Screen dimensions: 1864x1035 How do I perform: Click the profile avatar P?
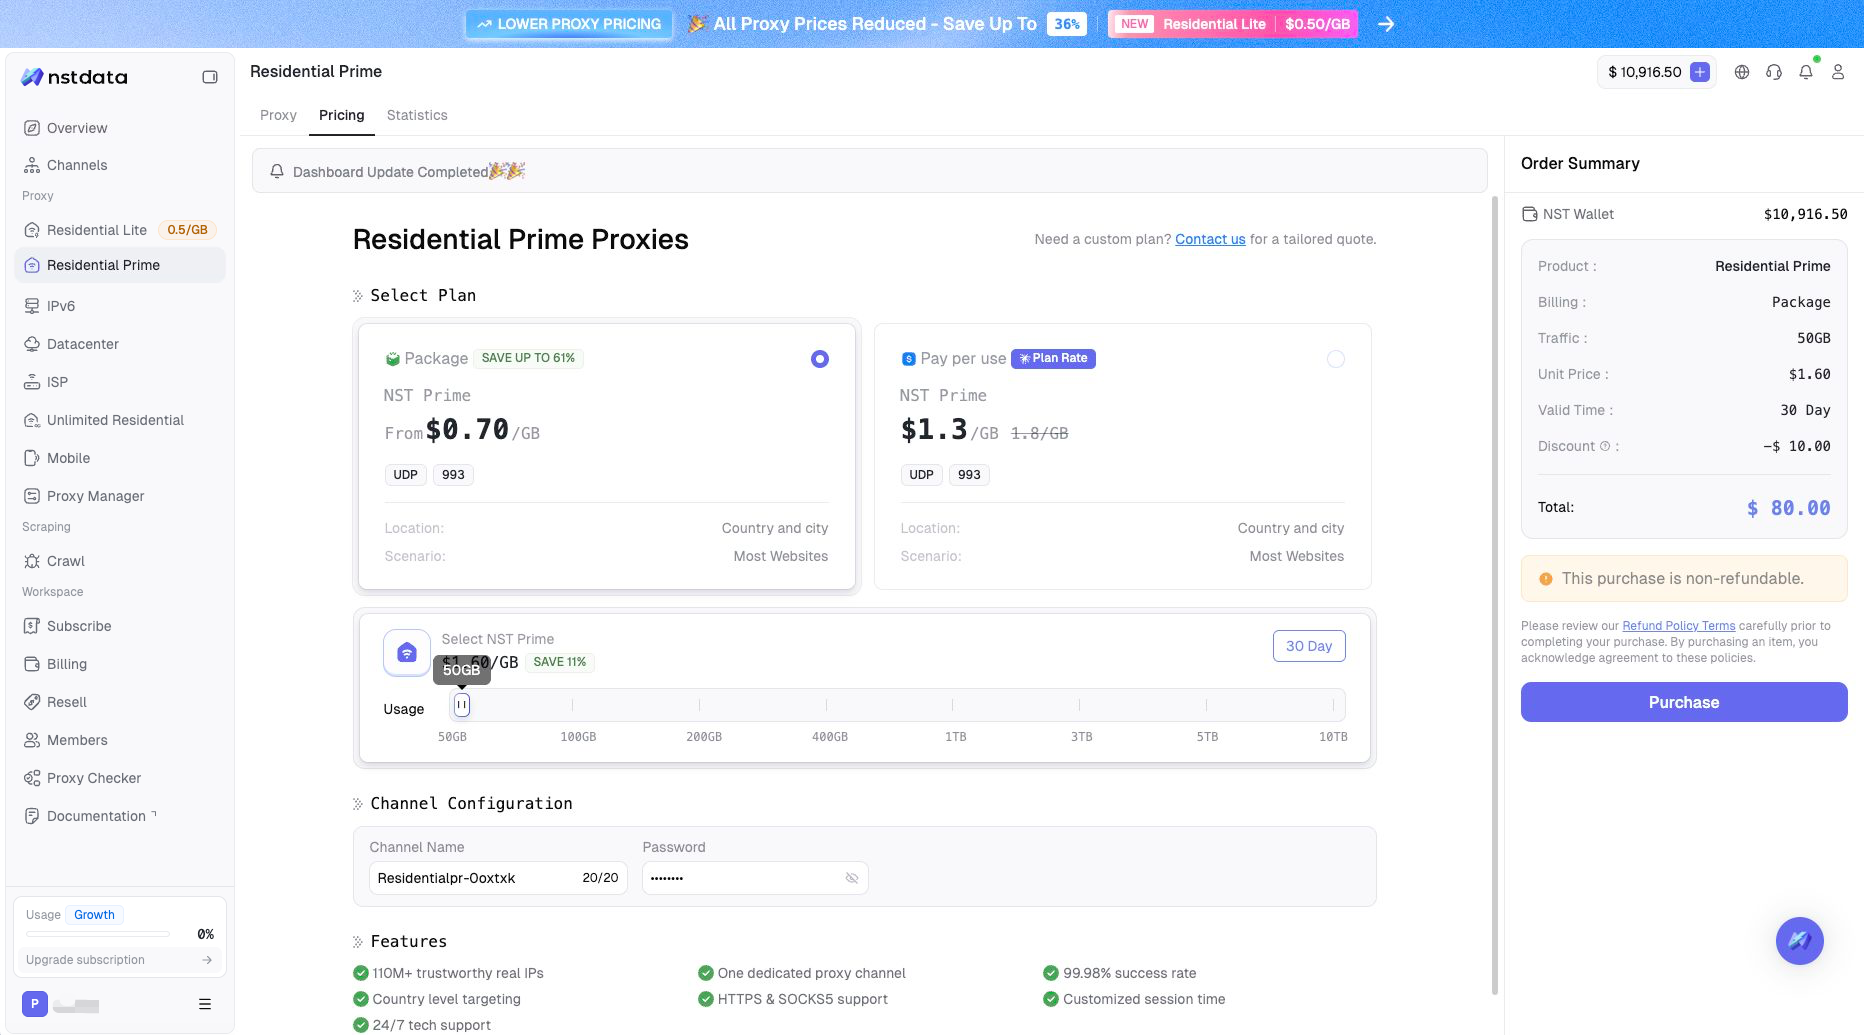35,1004
